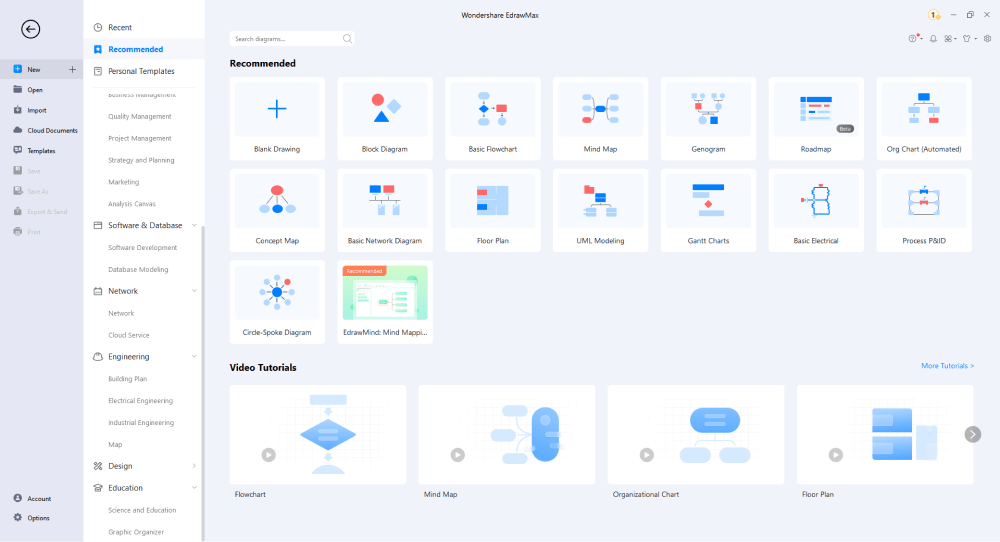
Task: Select Marketing subcategory
Action: 124,182
